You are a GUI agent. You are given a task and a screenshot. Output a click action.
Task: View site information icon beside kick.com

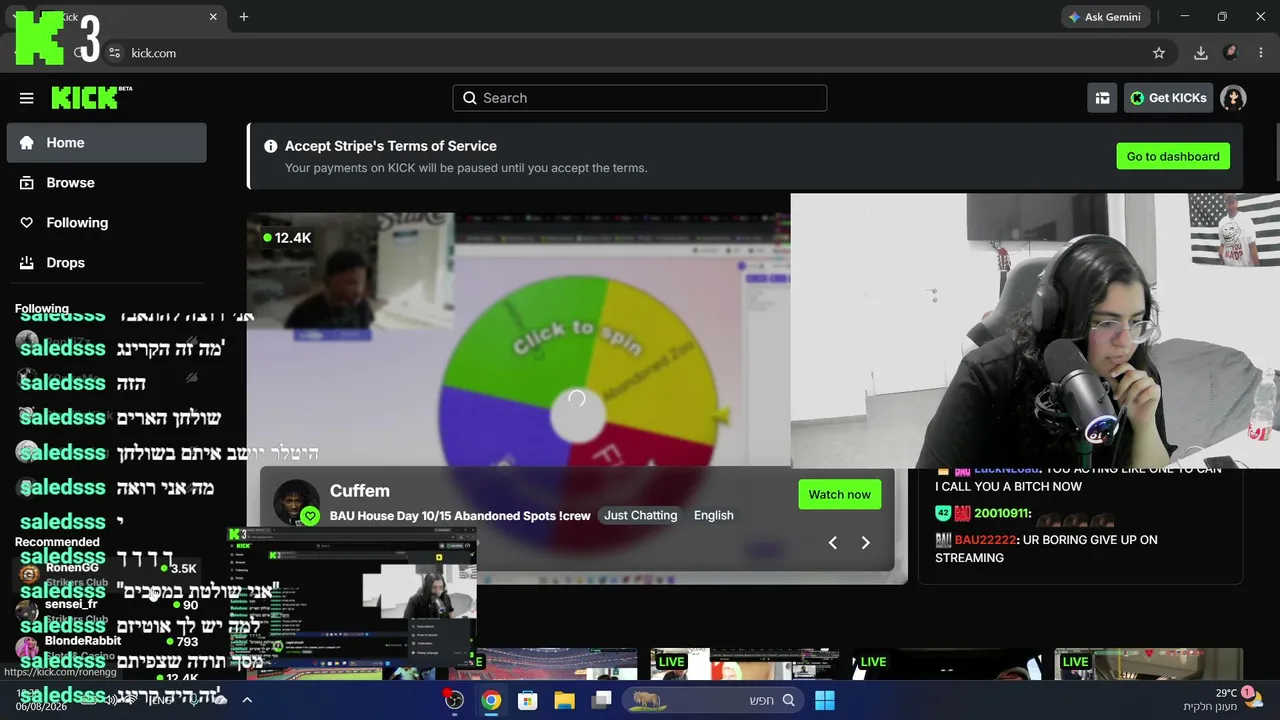pos(114,53)
